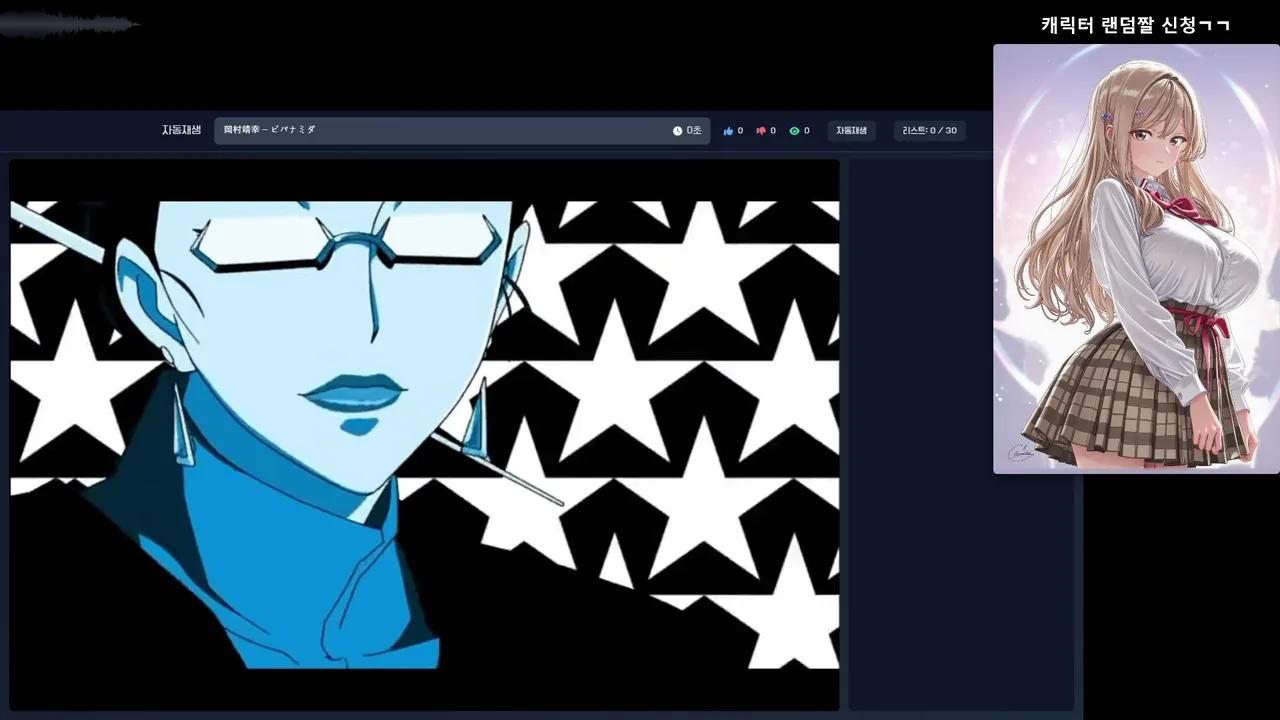
Task: Click the thumbs-down dislike icon
Action: pyautogui.click(x=761, y=131)
